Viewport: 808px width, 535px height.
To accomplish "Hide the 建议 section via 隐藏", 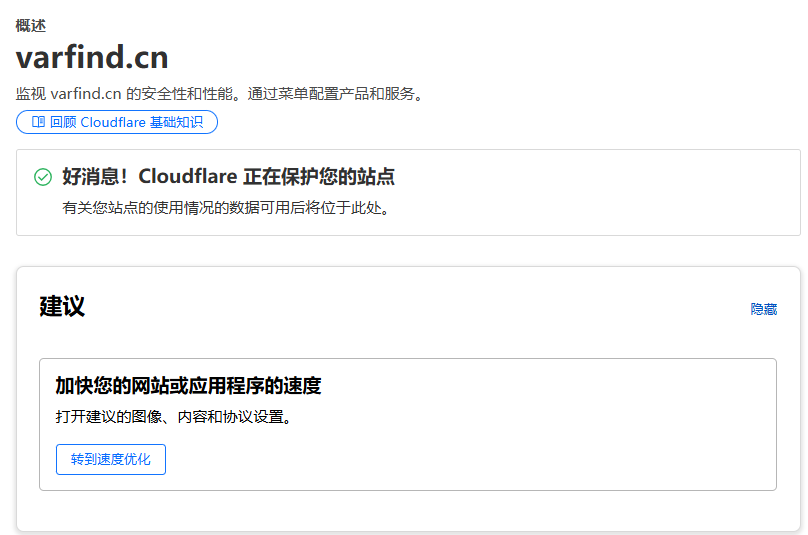I will click(x=763, y=309).
